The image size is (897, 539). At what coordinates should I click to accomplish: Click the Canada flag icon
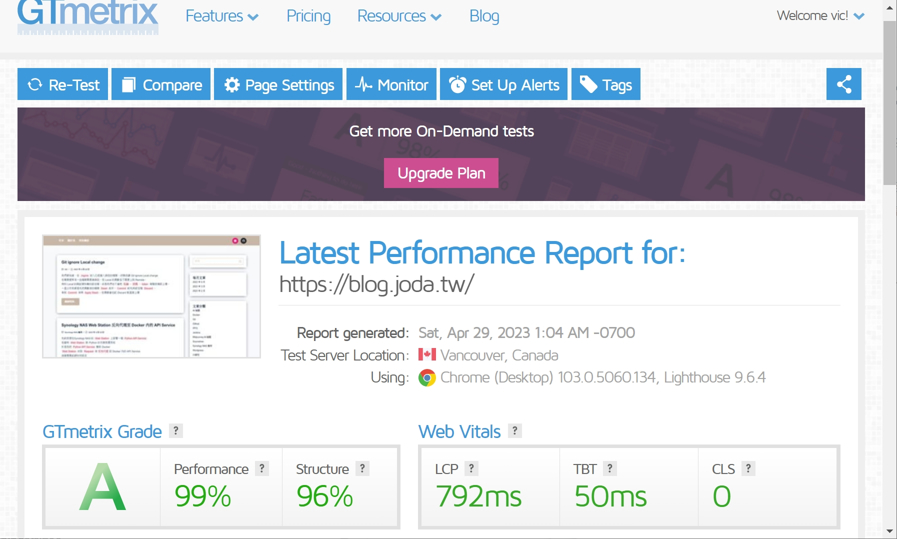coord(427,355)
